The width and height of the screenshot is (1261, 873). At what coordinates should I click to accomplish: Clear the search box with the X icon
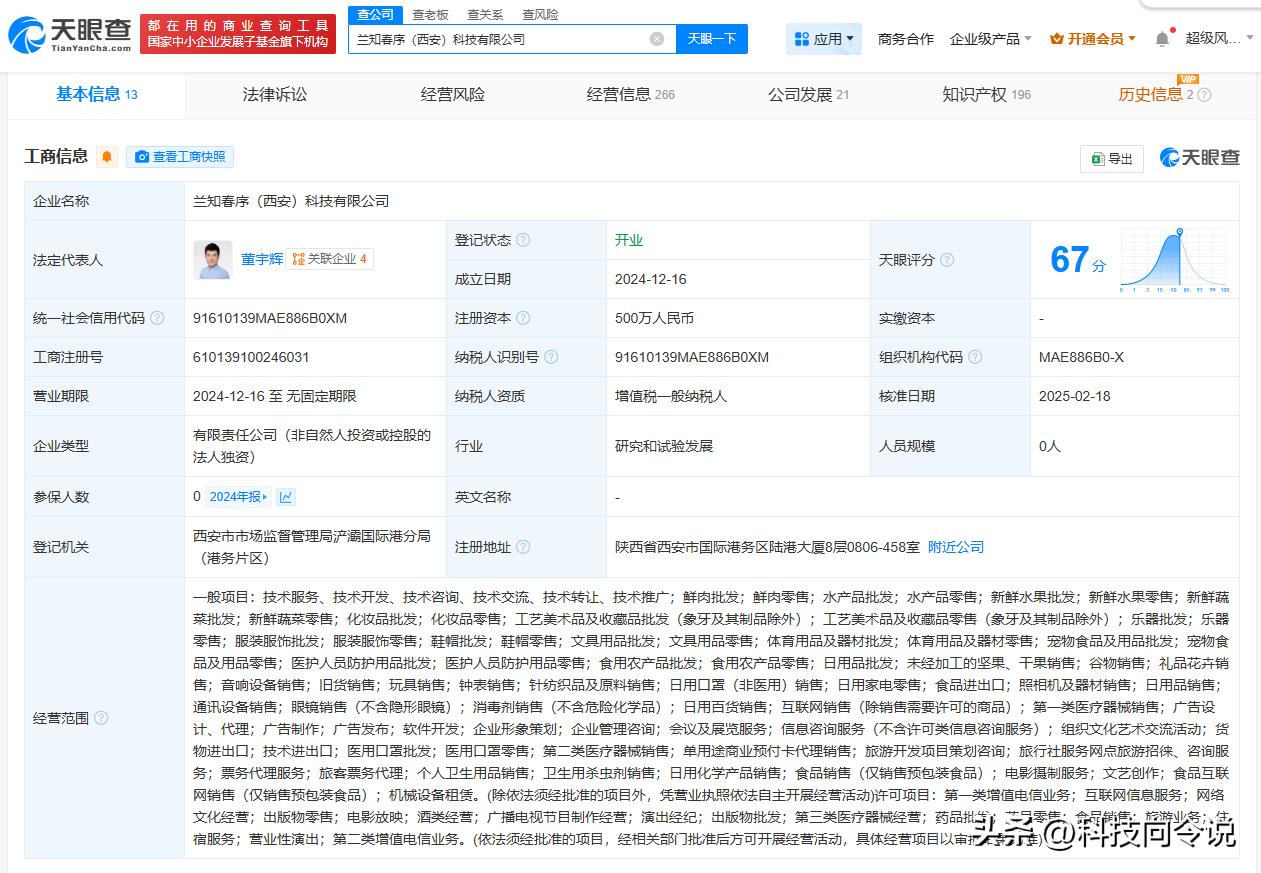657,39
